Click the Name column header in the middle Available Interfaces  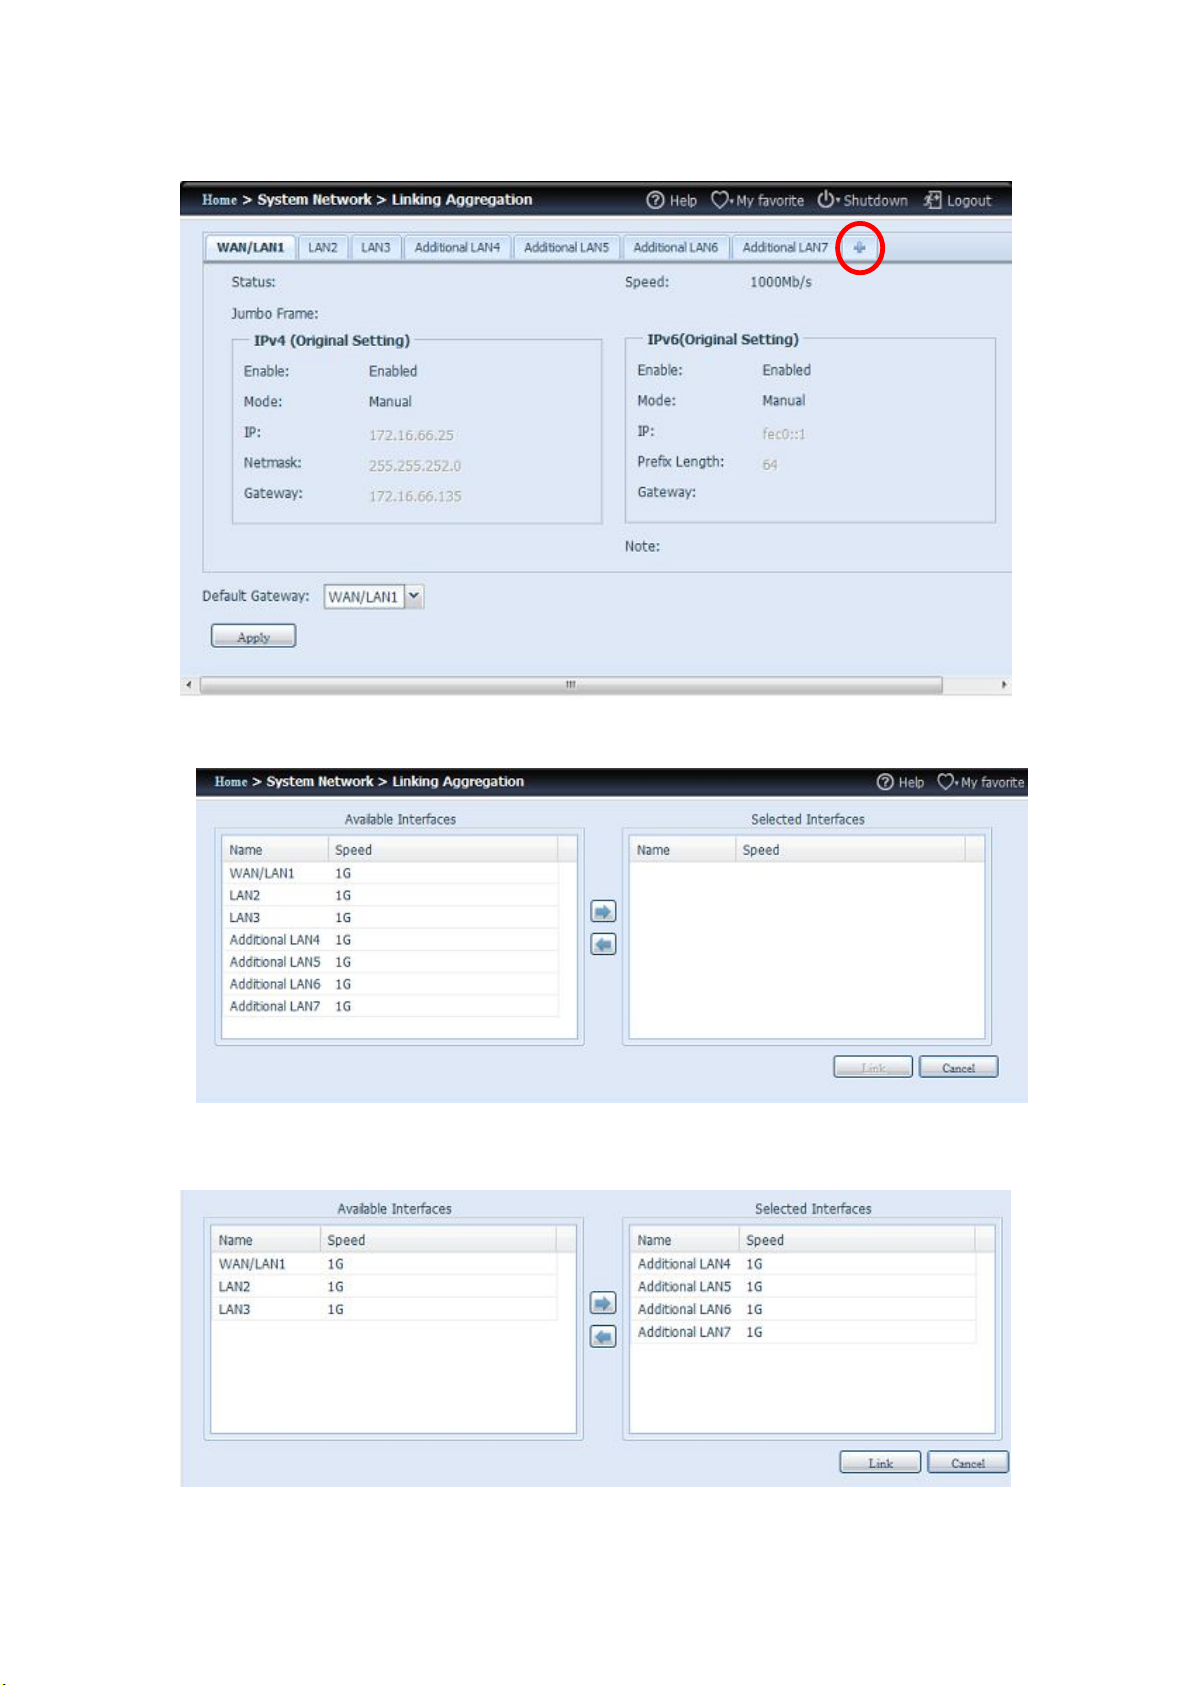point(275,850)
